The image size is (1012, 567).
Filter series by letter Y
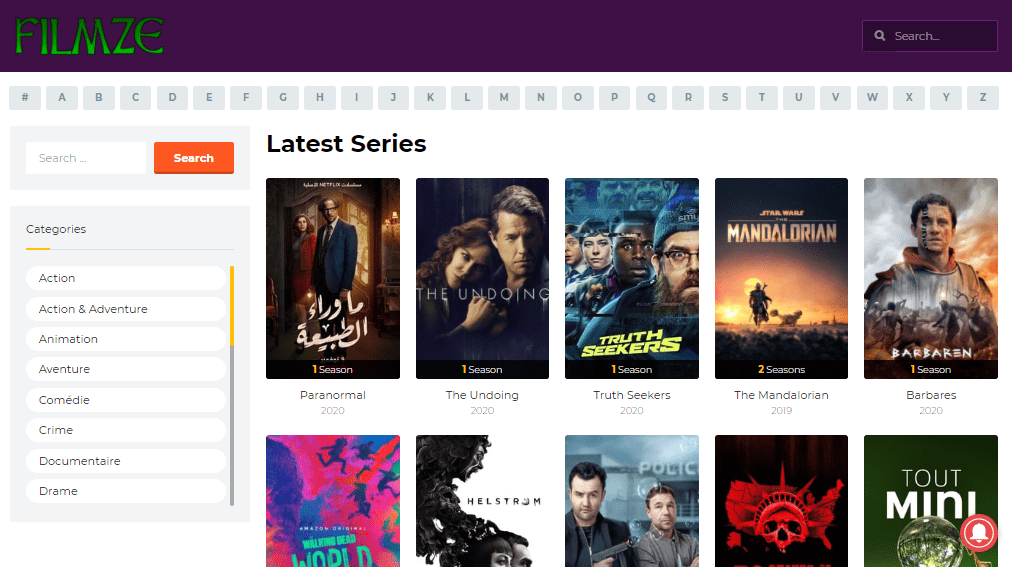pyautogui.click(x=946, y=97)
